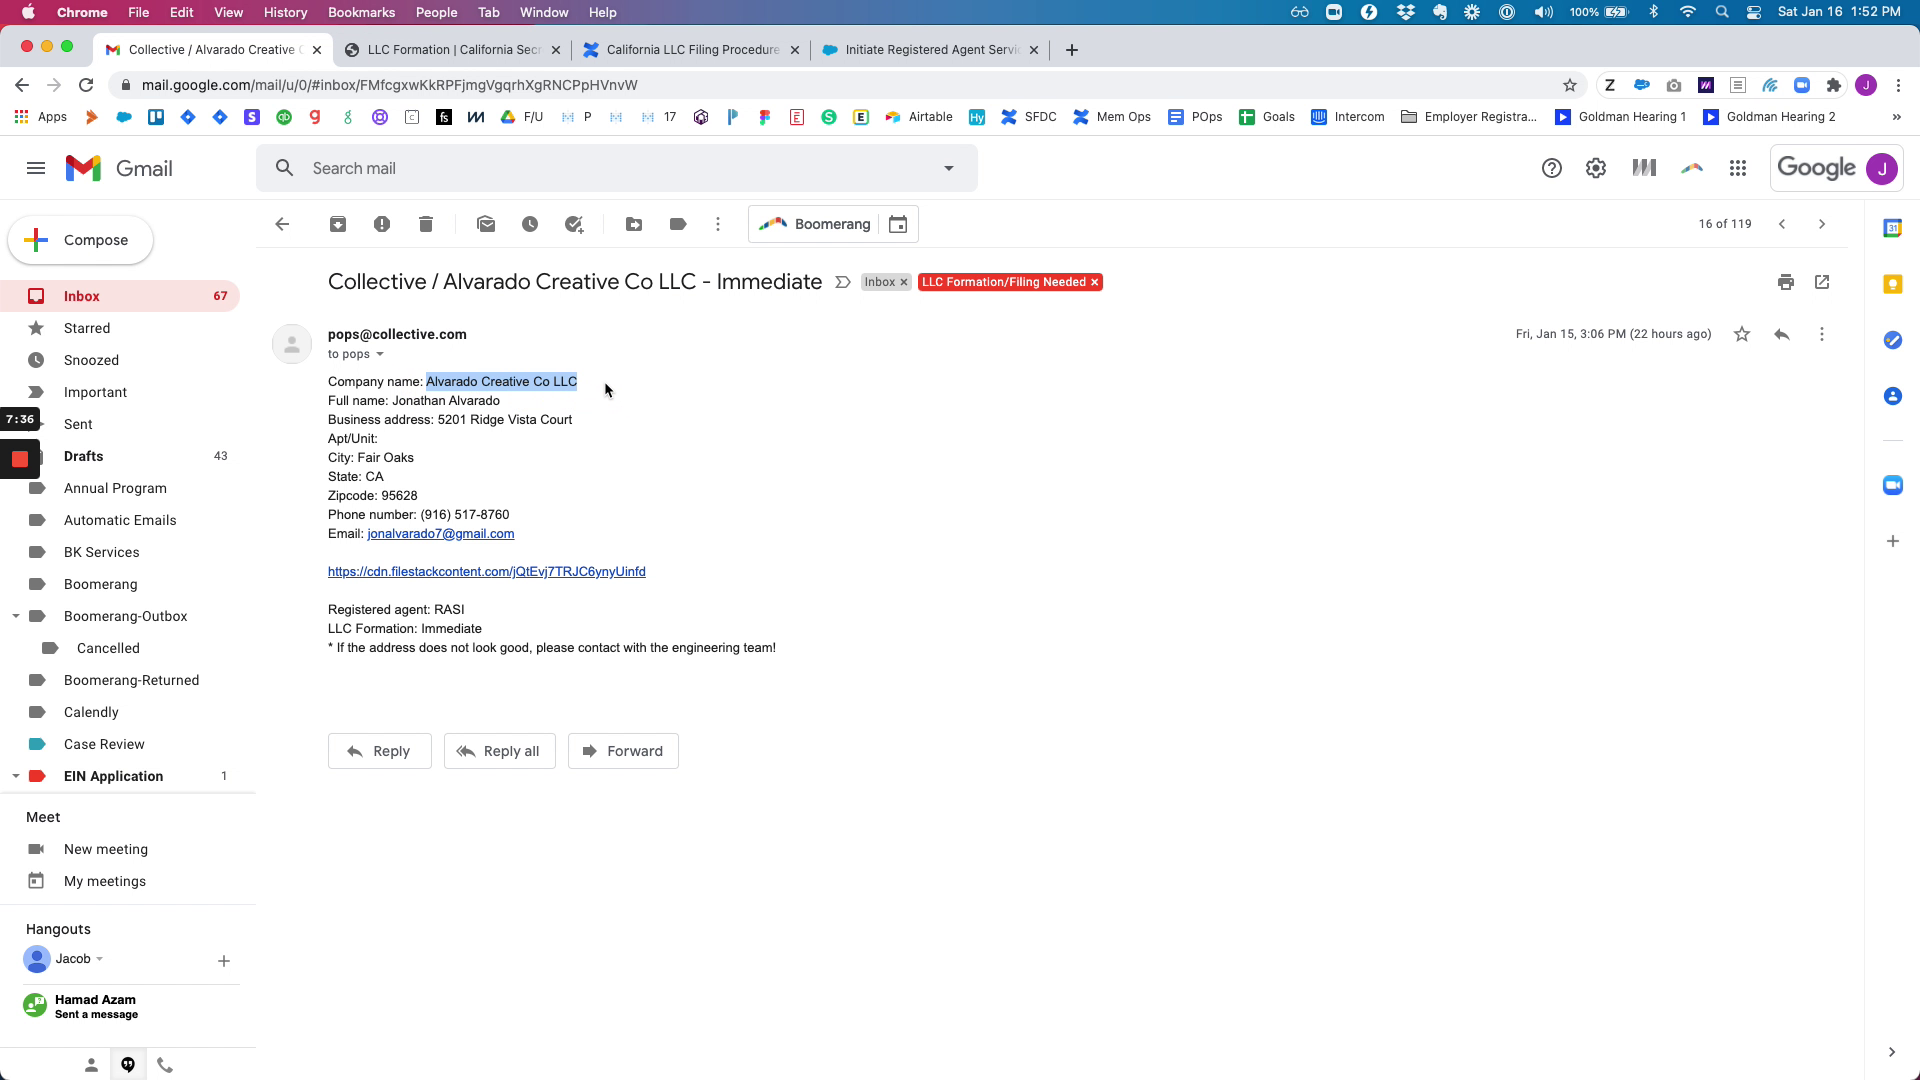Archive this email conversation
The width and height of the screenshot is (1920, 1080).
[x=338, y=224]
